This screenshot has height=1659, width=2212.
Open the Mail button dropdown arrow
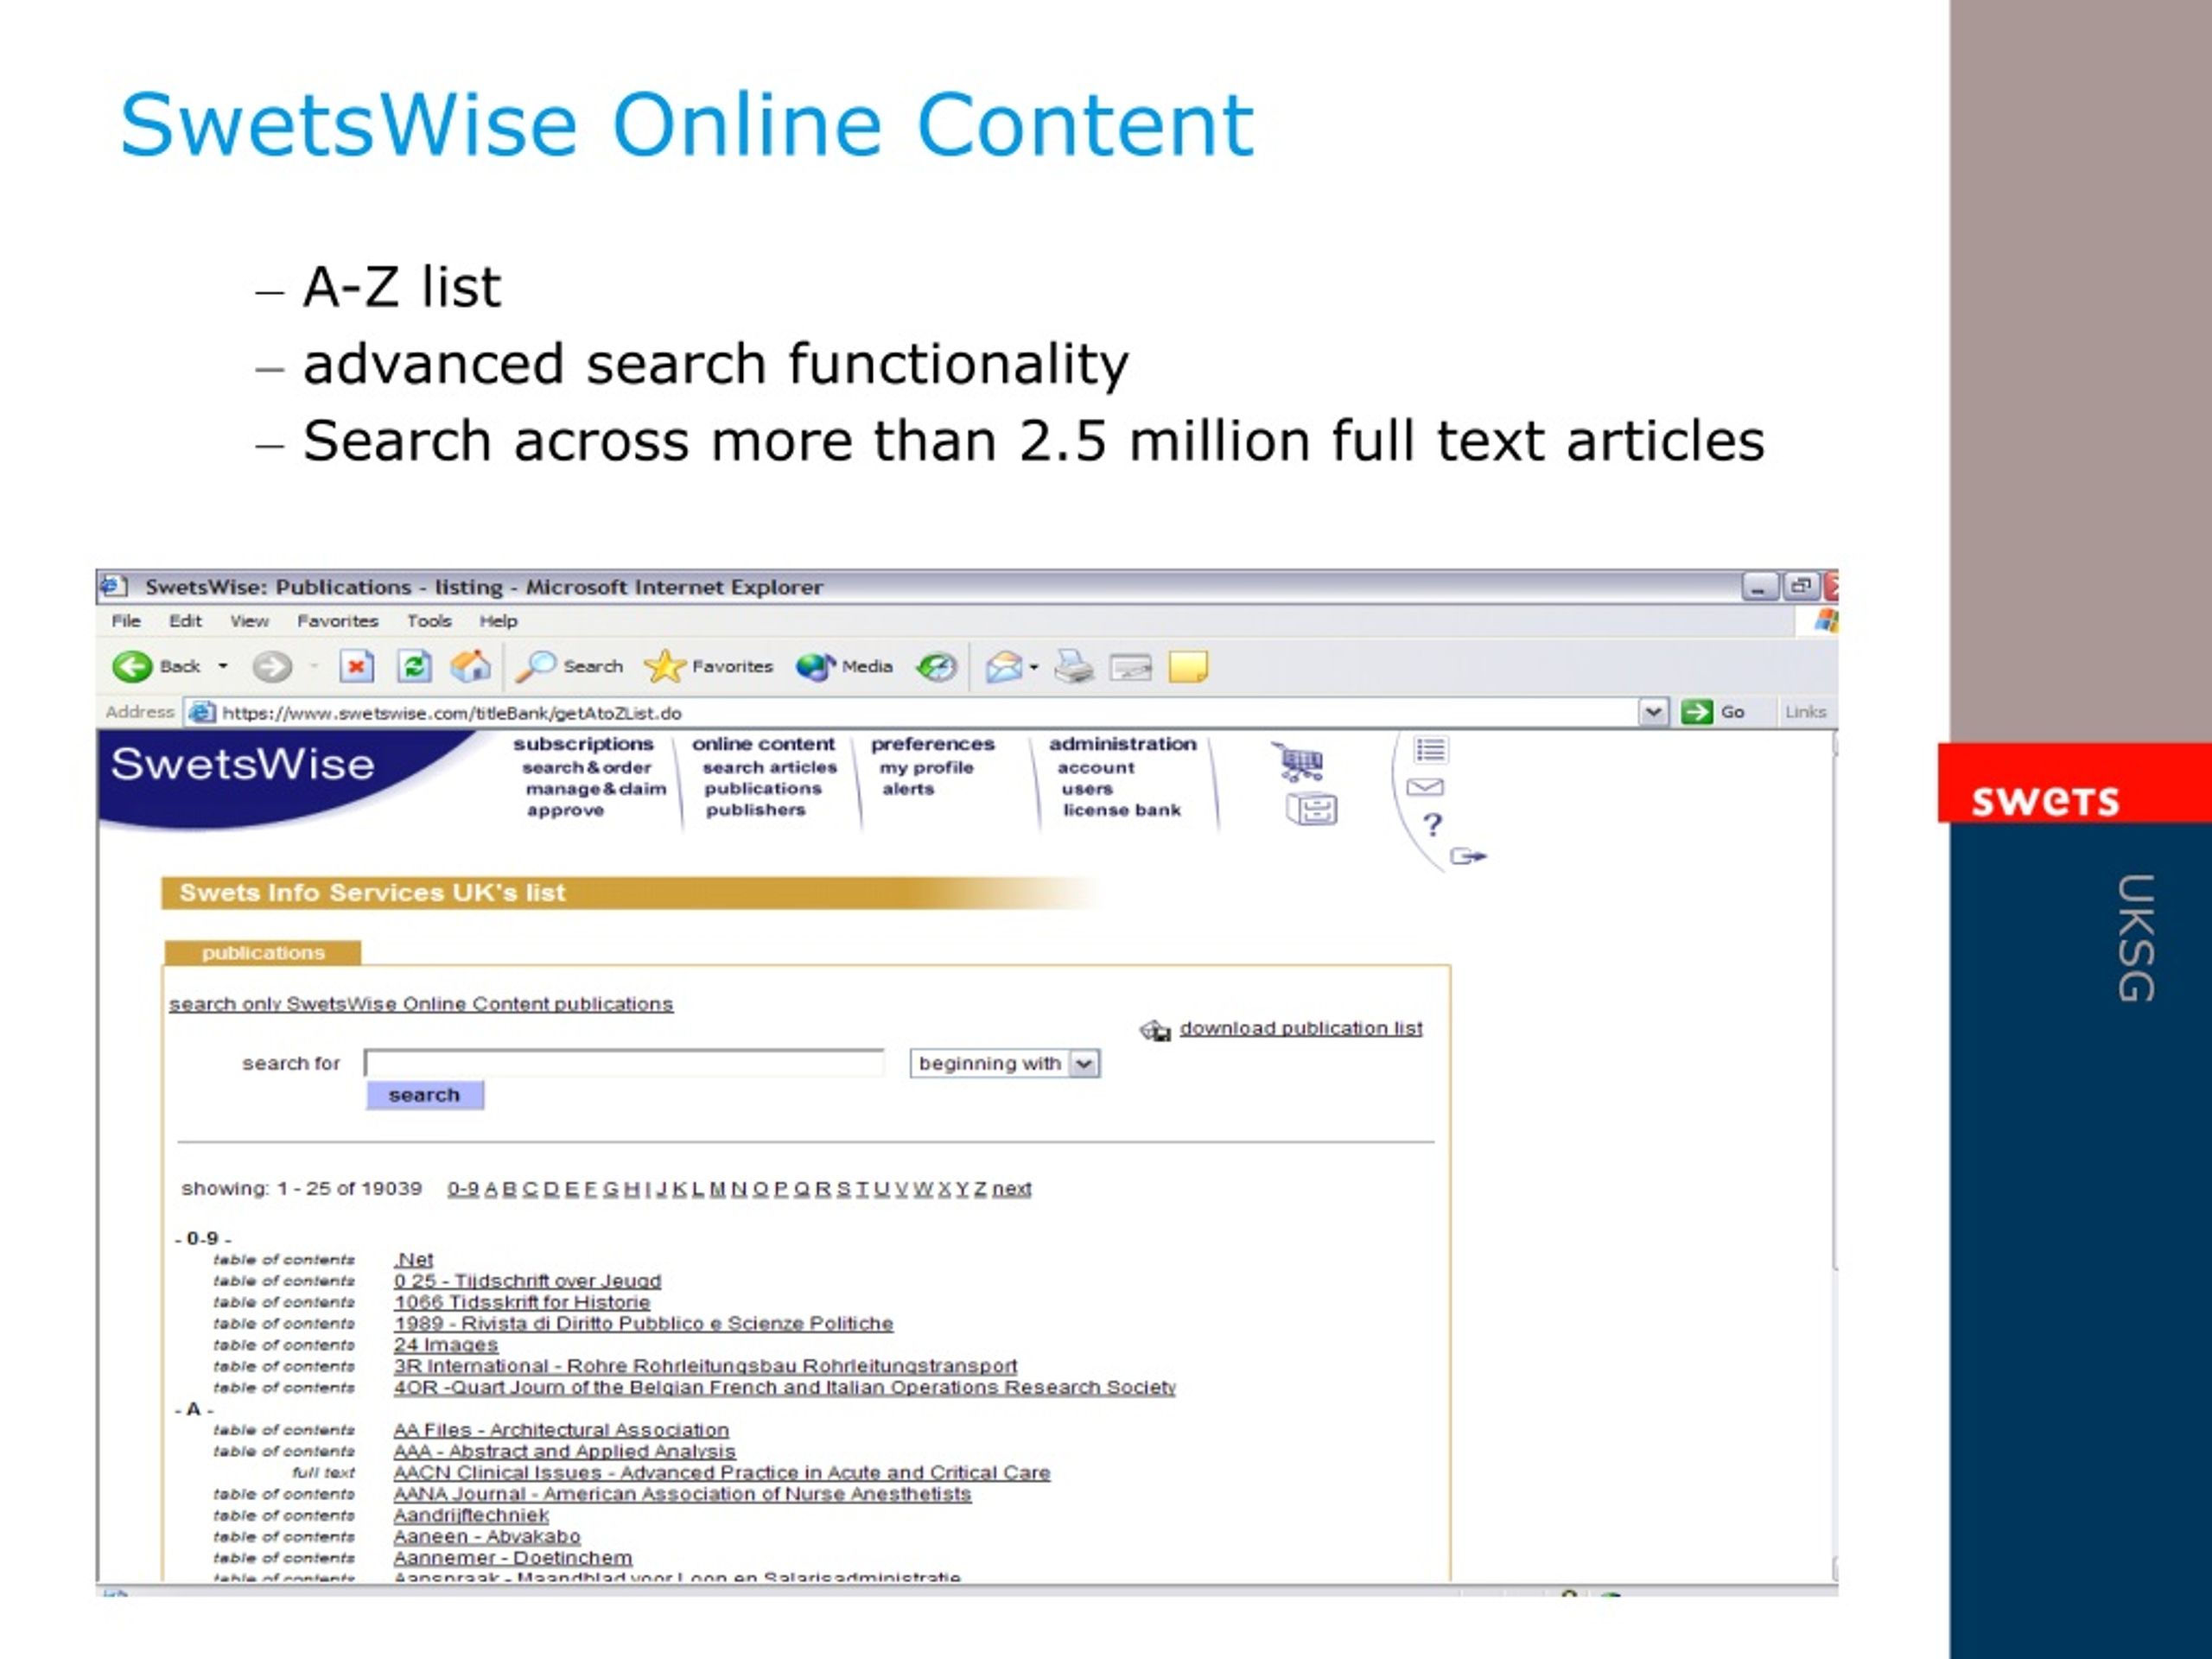tap(1034, 667)
